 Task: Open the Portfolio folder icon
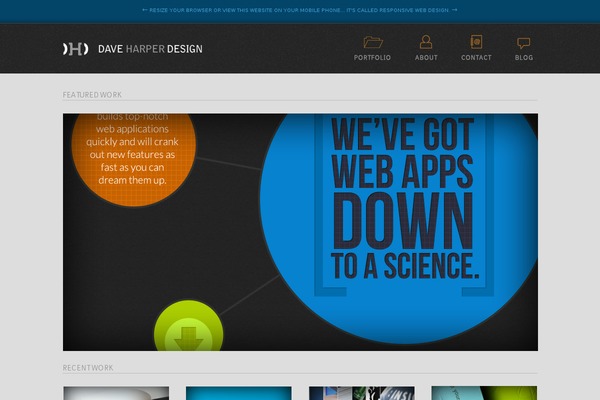[373, 42]
